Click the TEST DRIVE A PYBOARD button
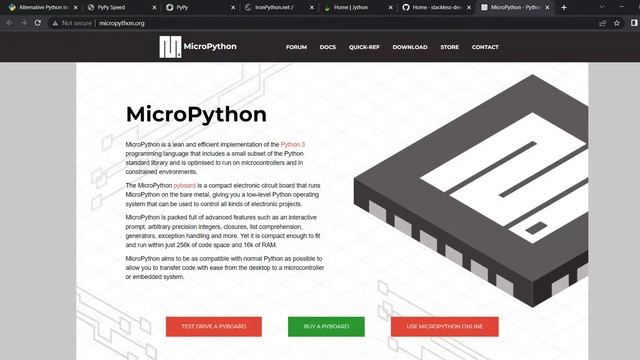 pyautogui.click(x=213, y=327)
